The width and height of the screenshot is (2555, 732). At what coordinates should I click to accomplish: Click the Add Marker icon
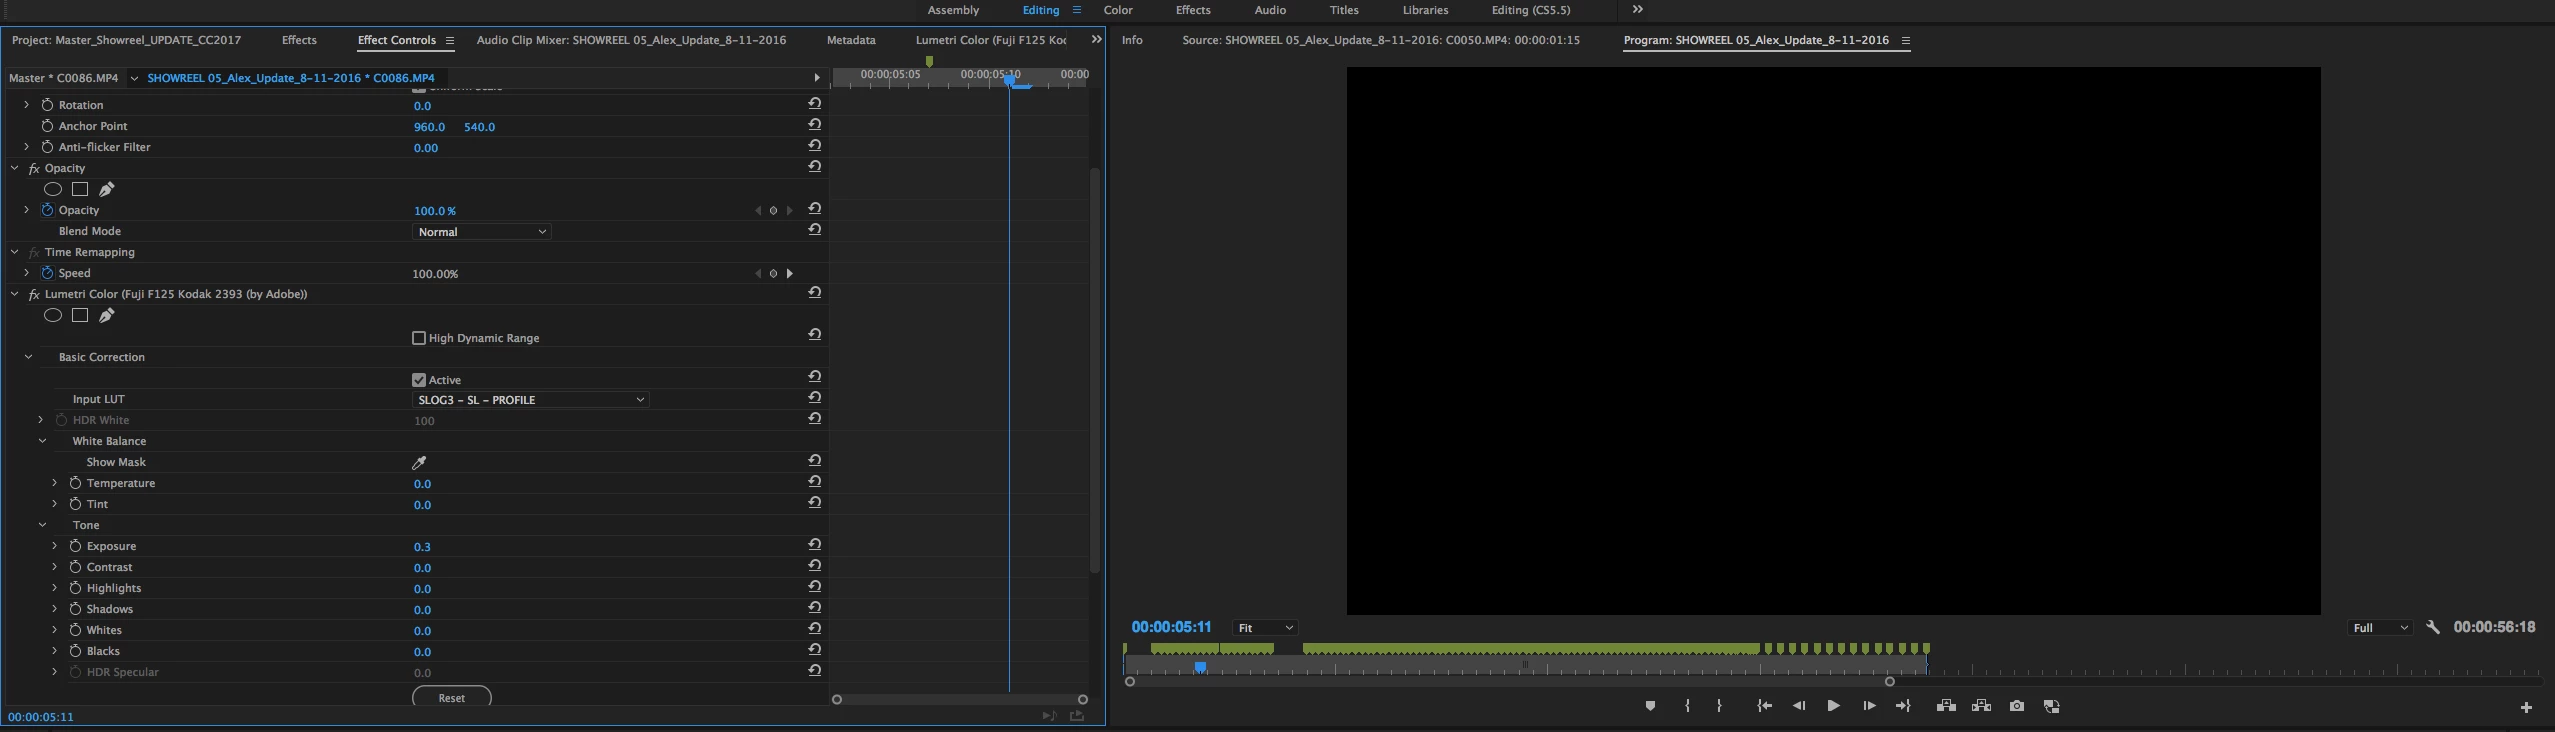click(x=1650, y=706)
